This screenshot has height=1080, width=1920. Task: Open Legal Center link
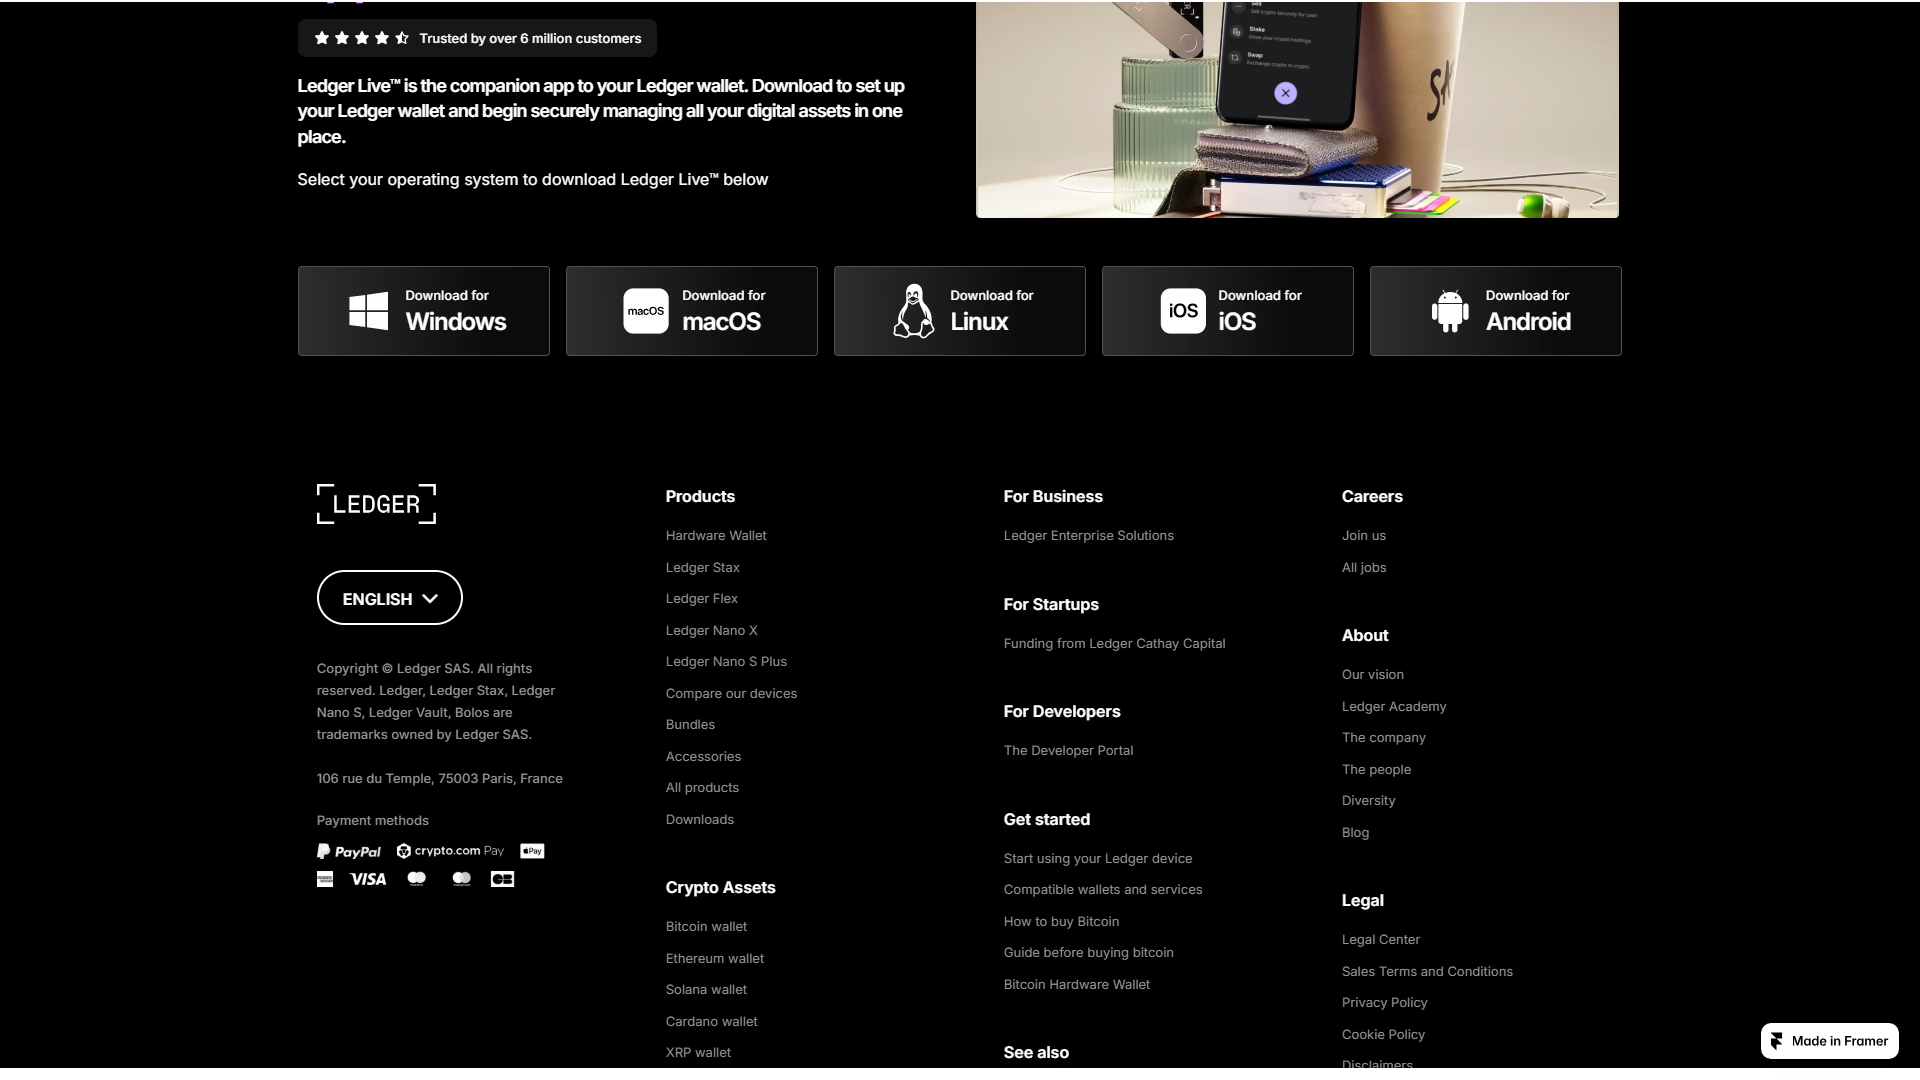click(x=1381, y=940)
